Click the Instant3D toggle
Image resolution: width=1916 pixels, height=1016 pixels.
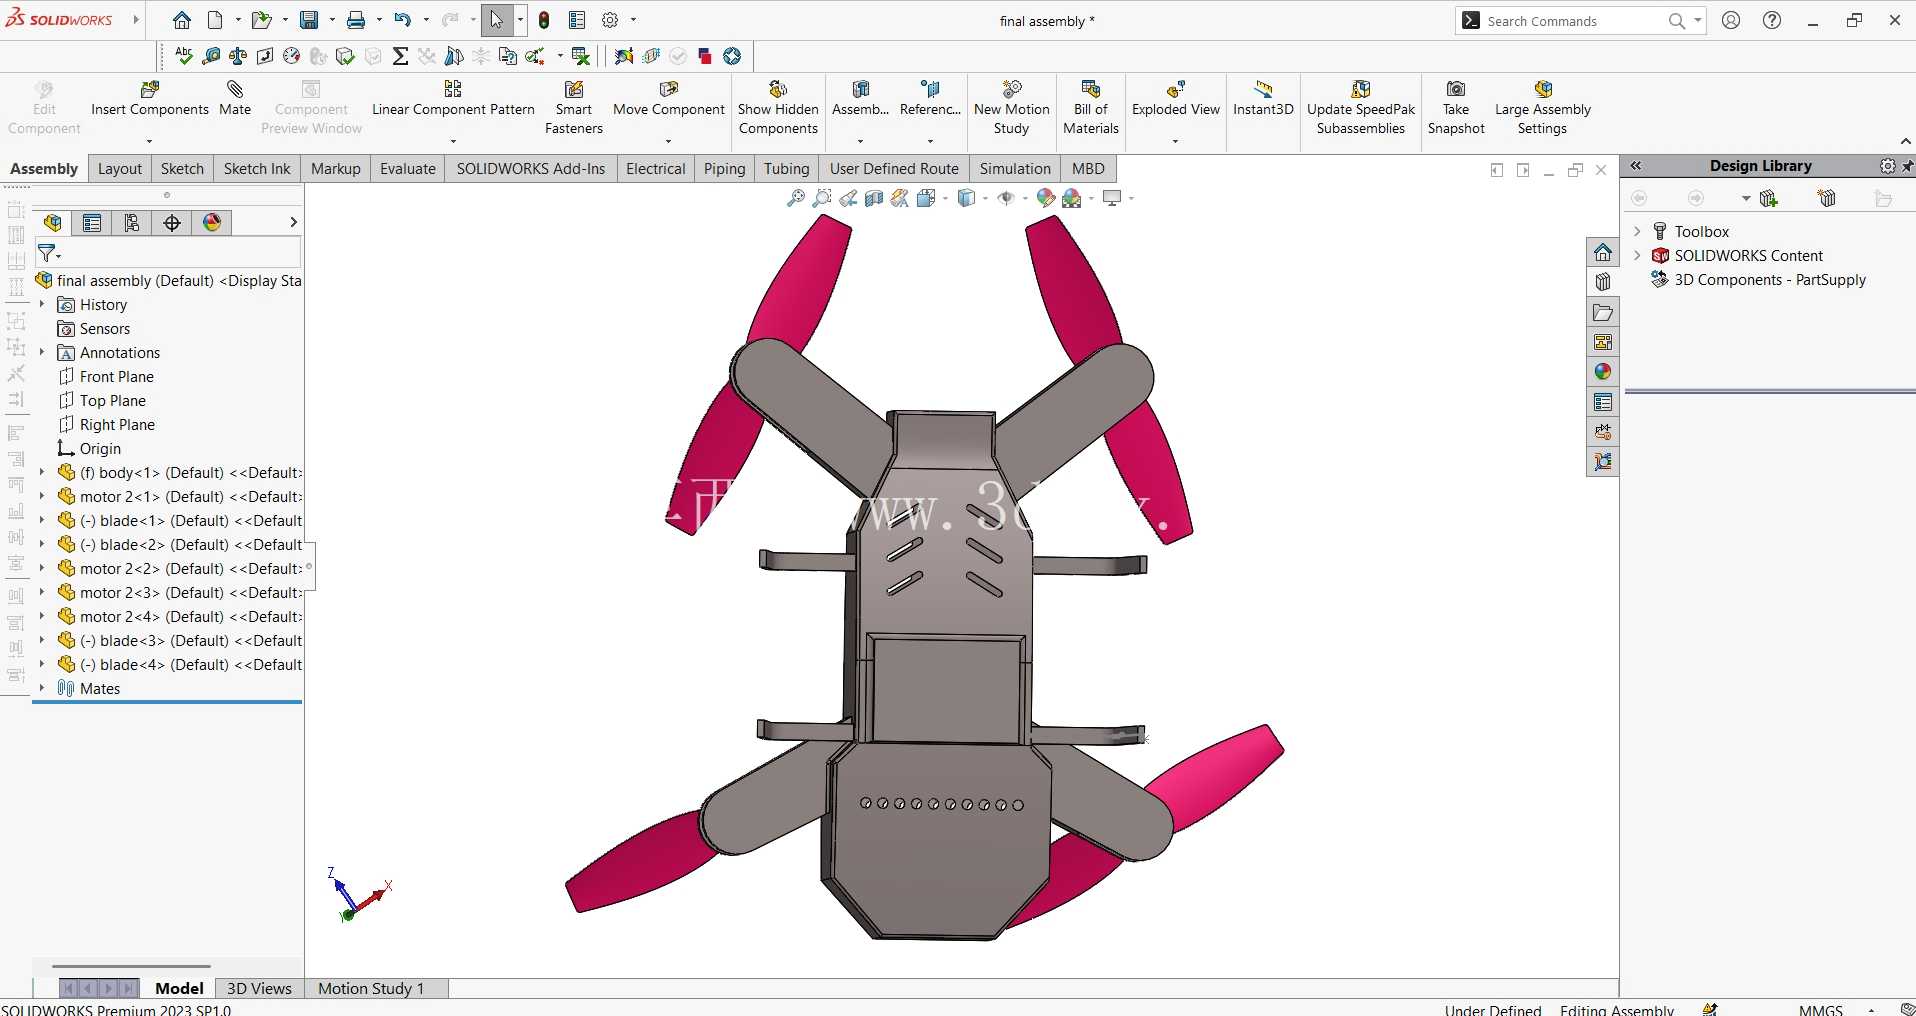1263,99
